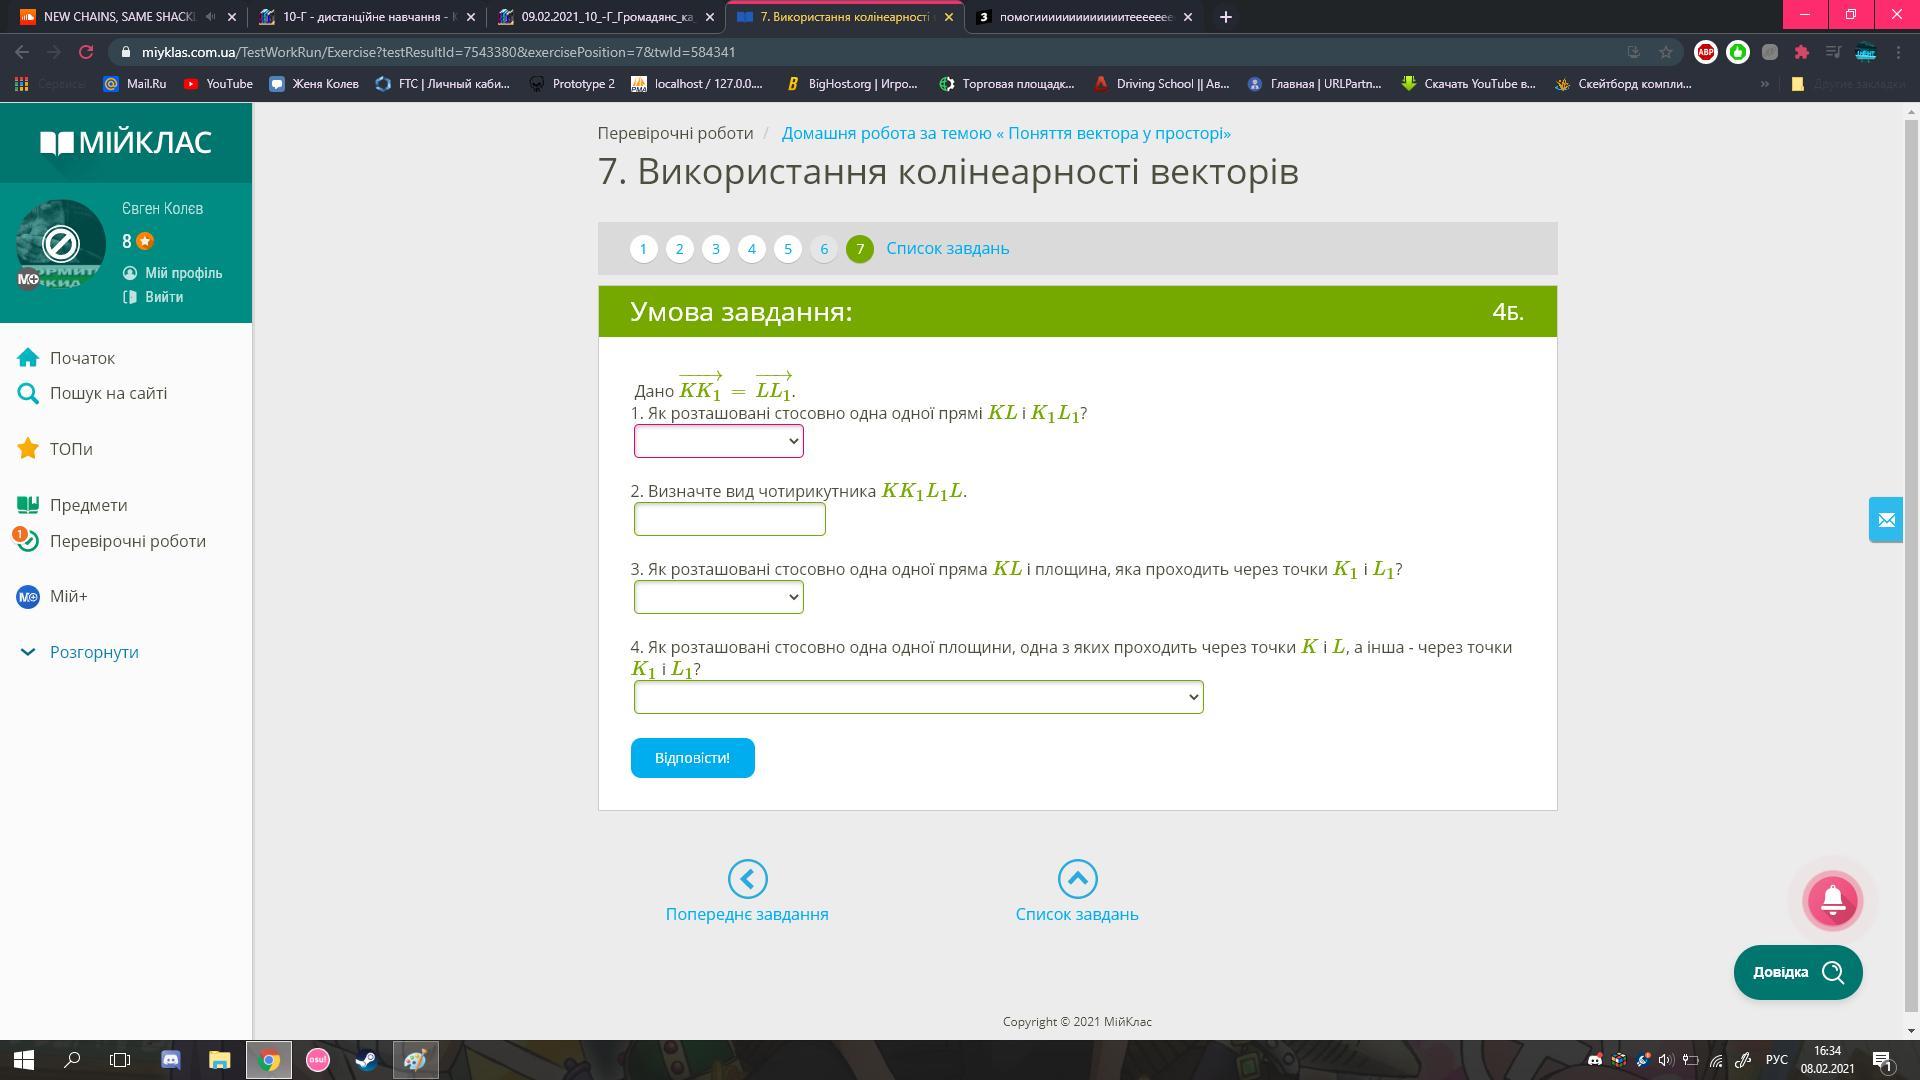This screenshot has height=1080, width=1920.
Task: Open the Mail.Ru bookmark
Action: point(135,84)
